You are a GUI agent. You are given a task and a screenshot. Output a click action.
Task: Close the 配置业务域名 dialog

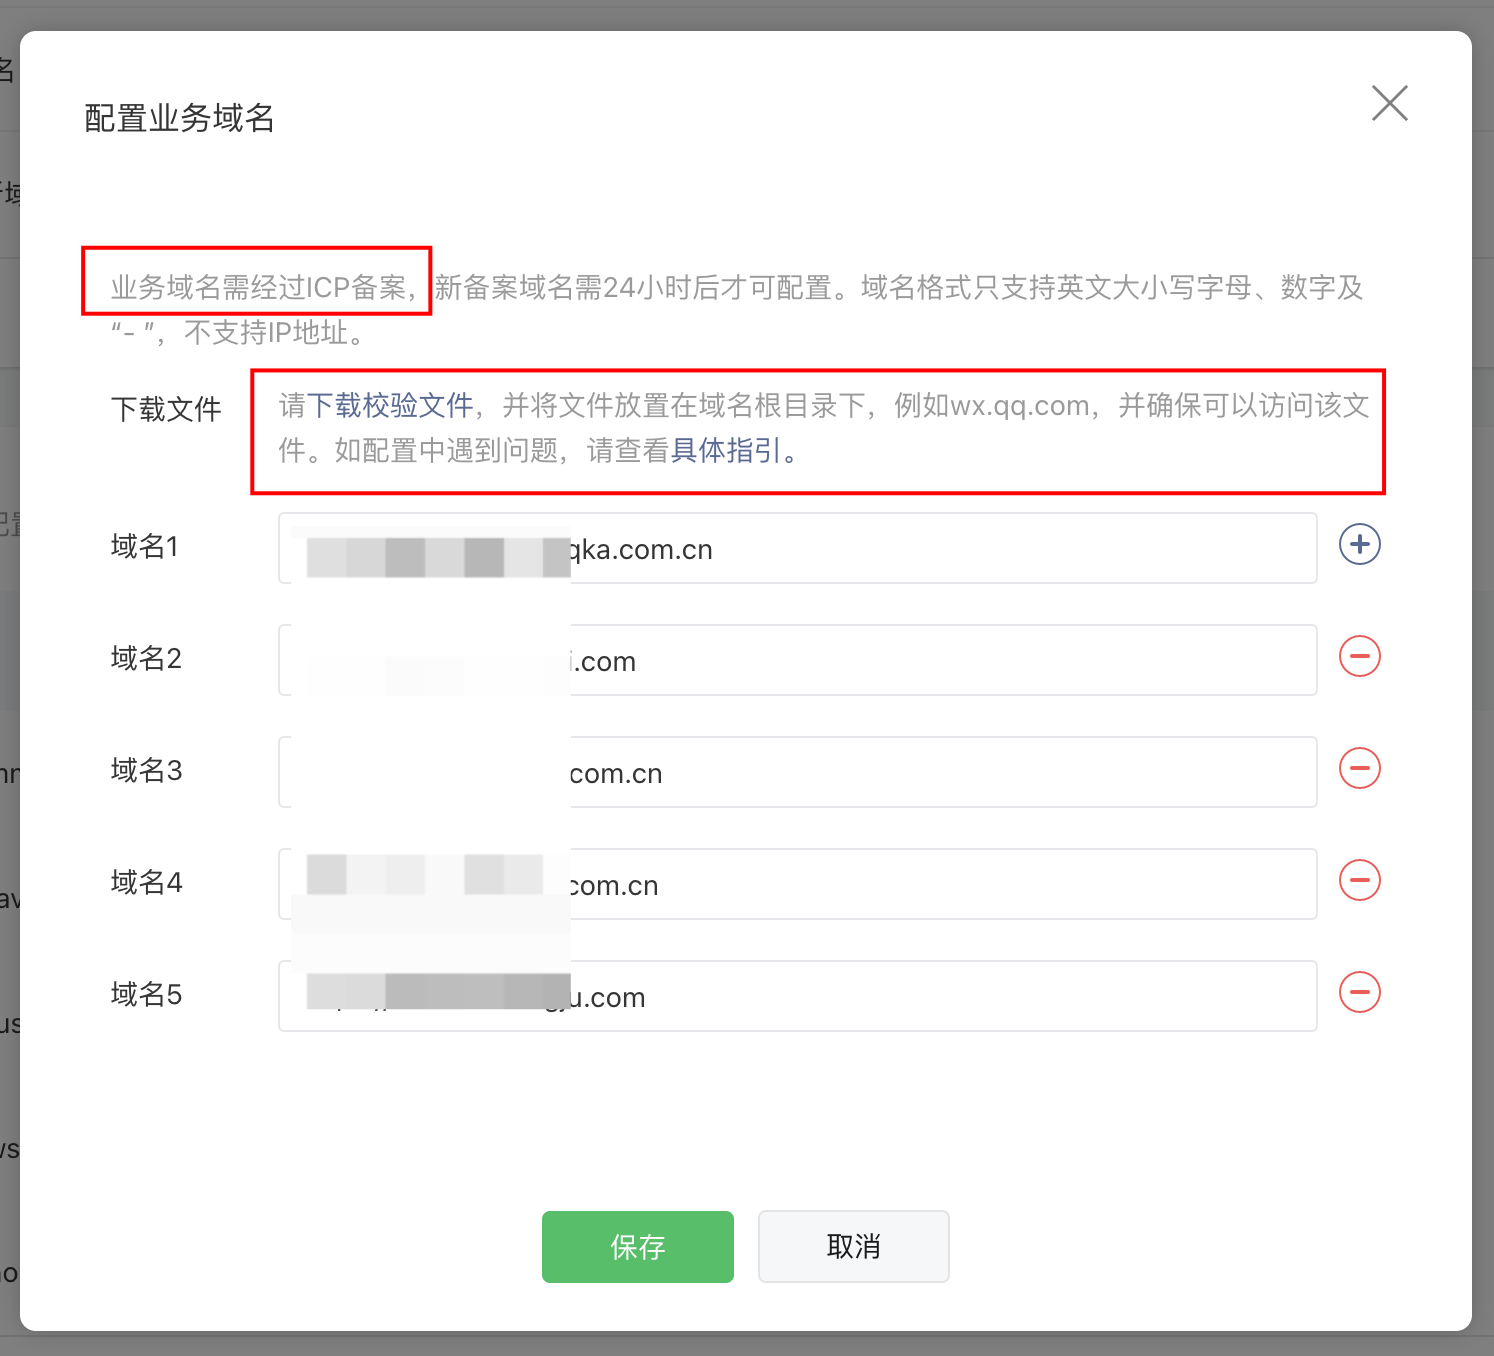(1389, 103)
